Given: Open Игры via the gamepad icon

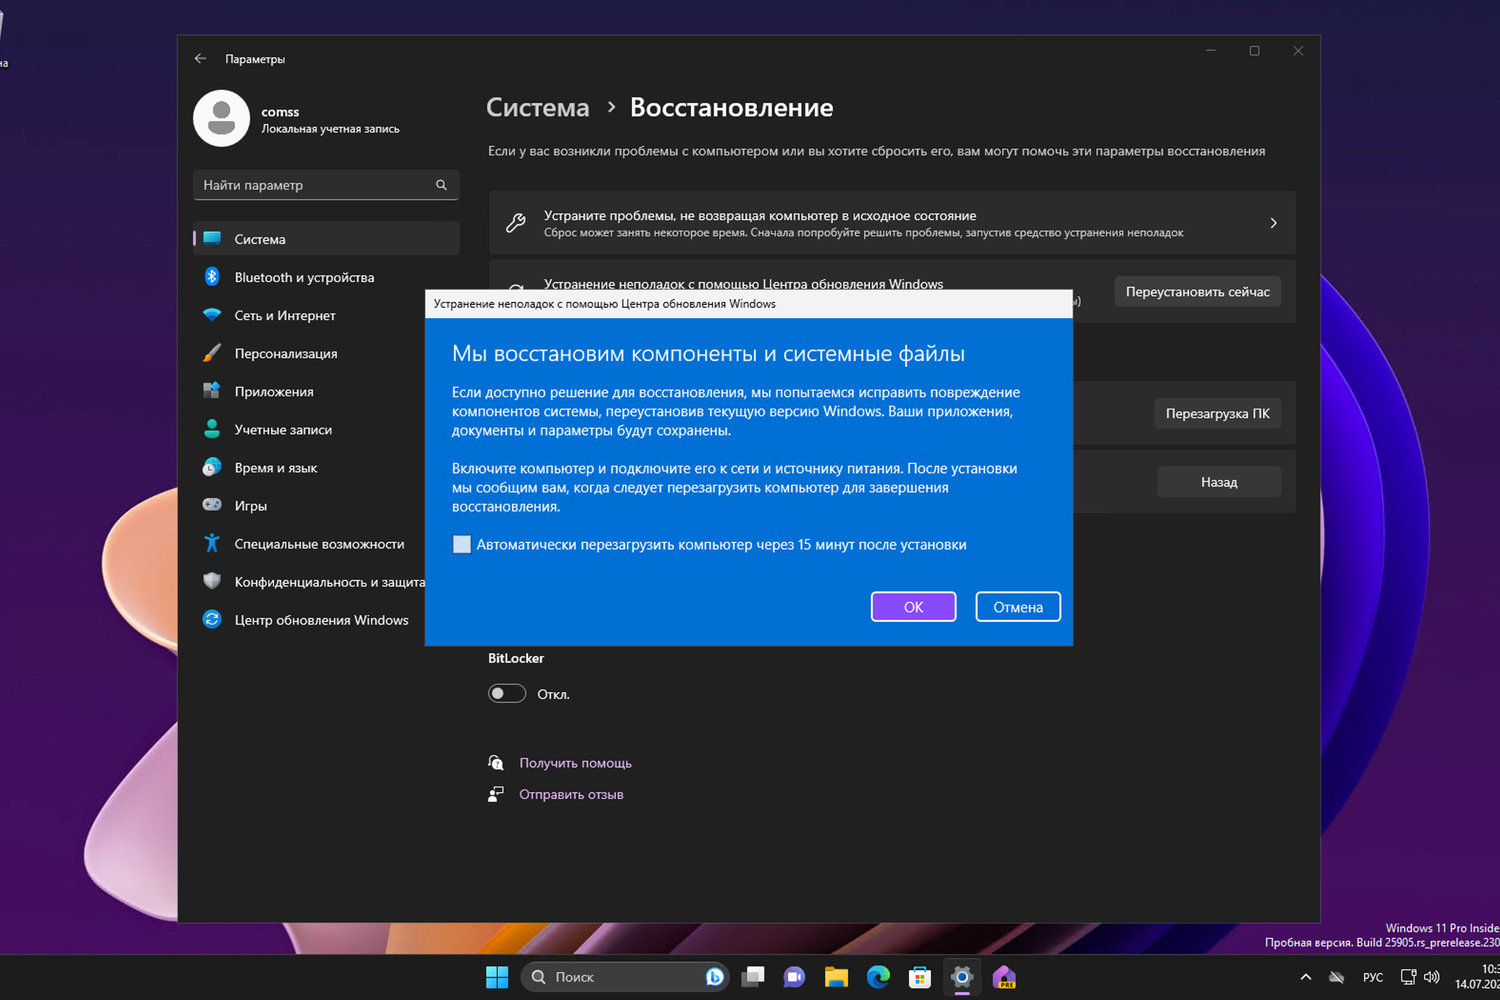Looking at the screenshot, I should [212, 505].
